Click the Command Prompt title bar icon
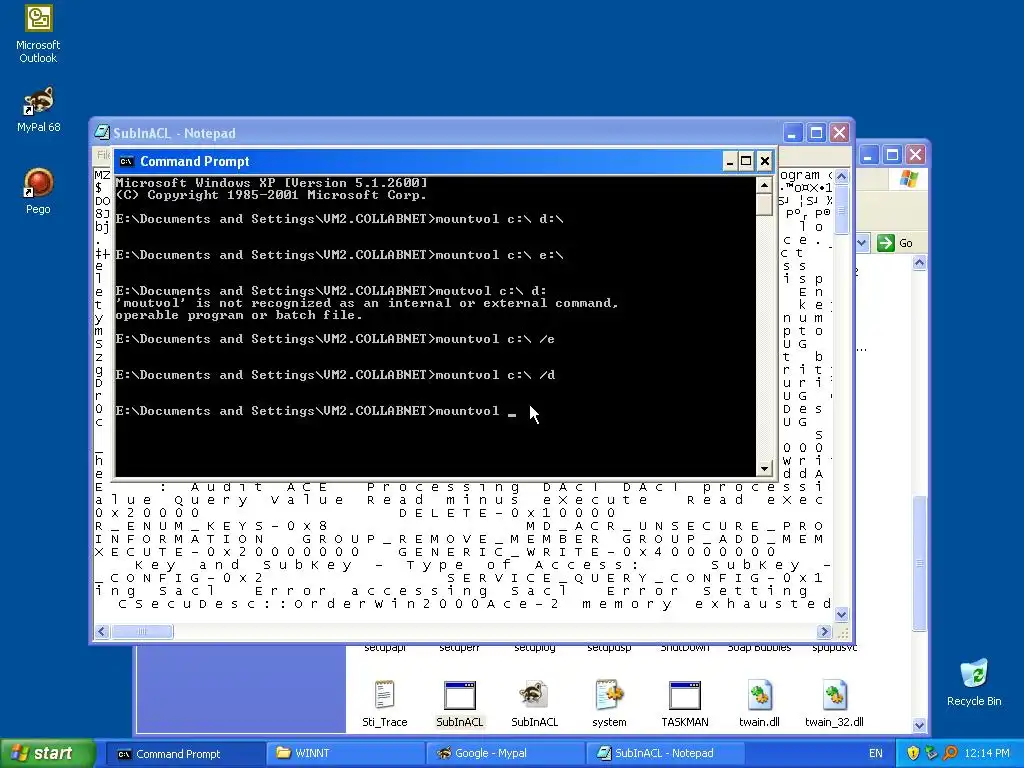The width and height of the screenshot is (1024, 768). click(127, 161)
